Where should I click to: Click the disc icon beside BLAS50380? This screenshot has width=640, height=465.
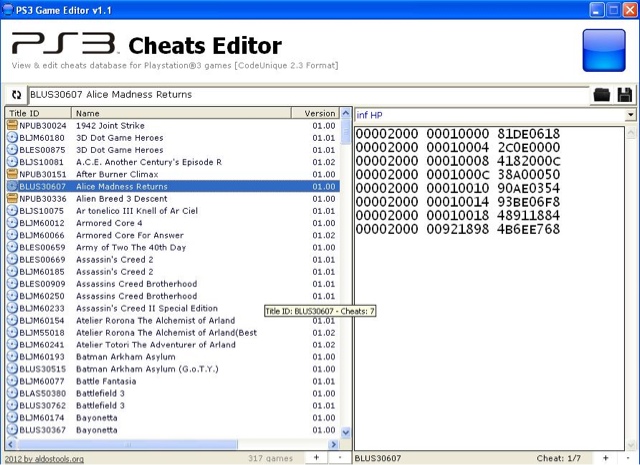point(13,393)
